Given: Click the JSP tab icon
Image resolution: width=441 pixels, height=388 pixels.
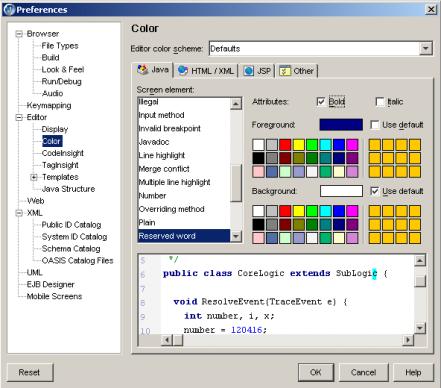Looking at the screenshot, I should coord(248,71).
